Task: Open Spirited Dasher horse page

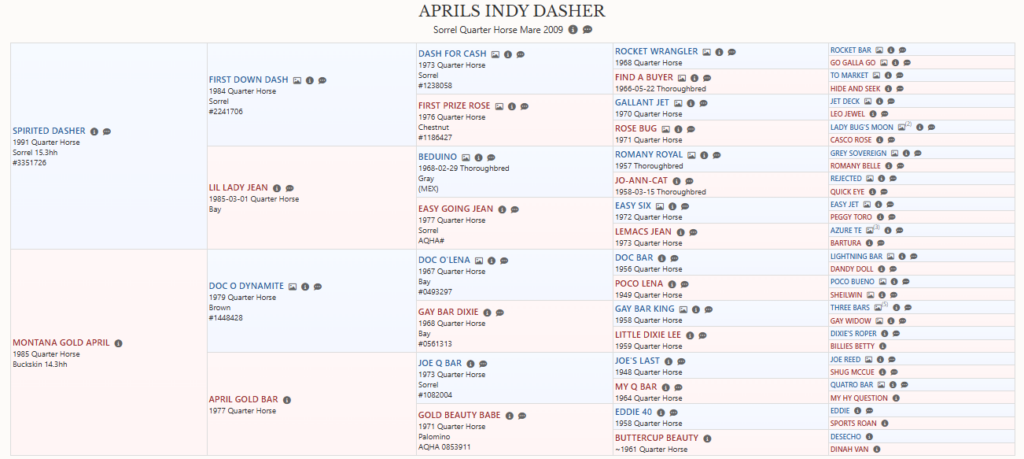Action: 49,131
